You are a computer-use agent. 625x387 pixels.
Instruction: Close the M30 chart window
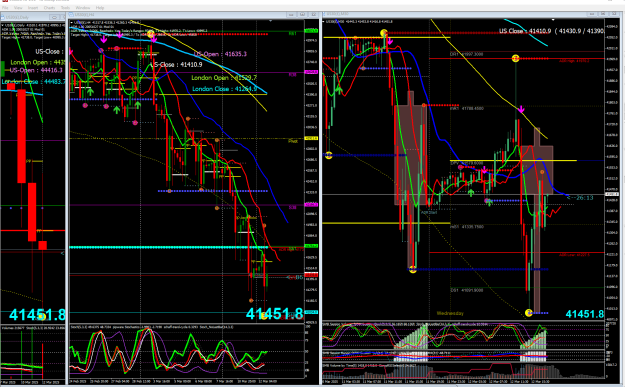click(x=615, y=14)
